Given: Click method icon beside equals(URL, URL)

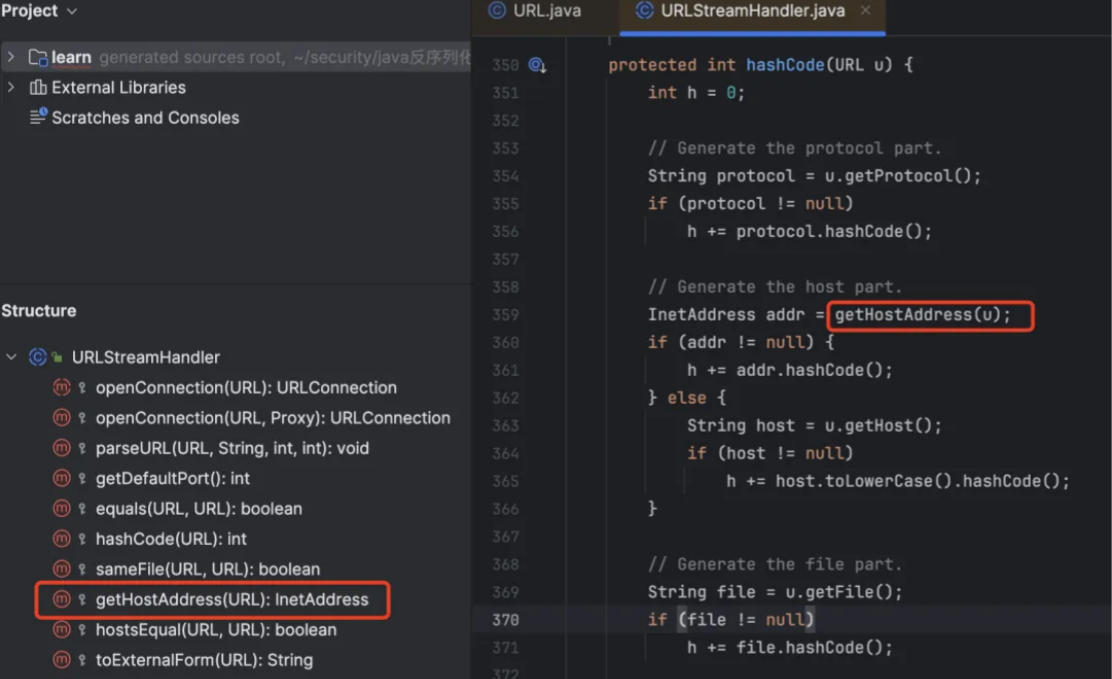Looking at the screenshot, I should (x=62, y=509).
